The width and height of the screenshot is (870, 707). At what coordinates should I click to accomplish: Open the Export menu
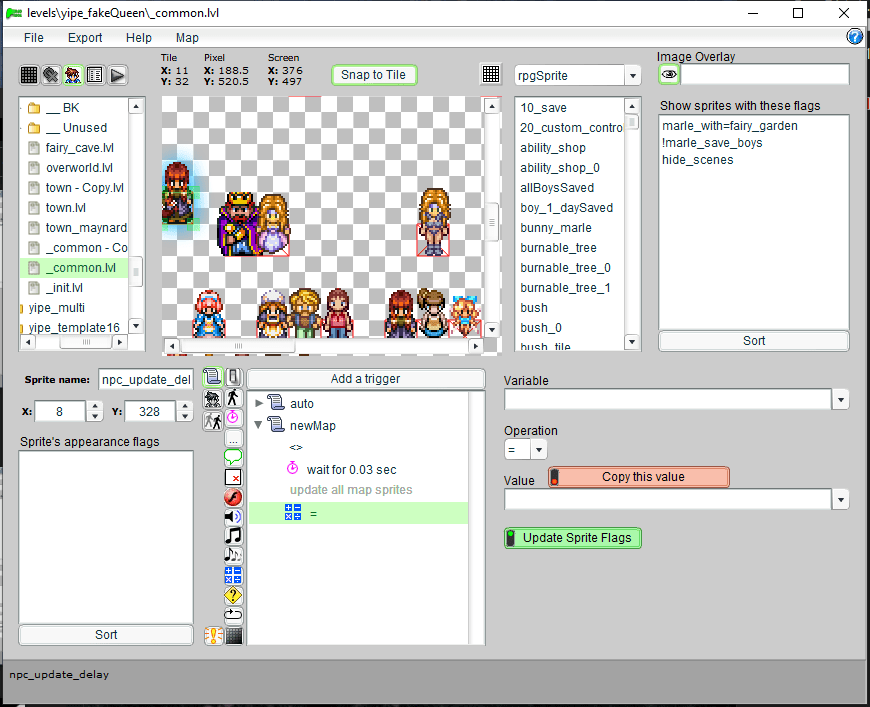pos(85,38)
